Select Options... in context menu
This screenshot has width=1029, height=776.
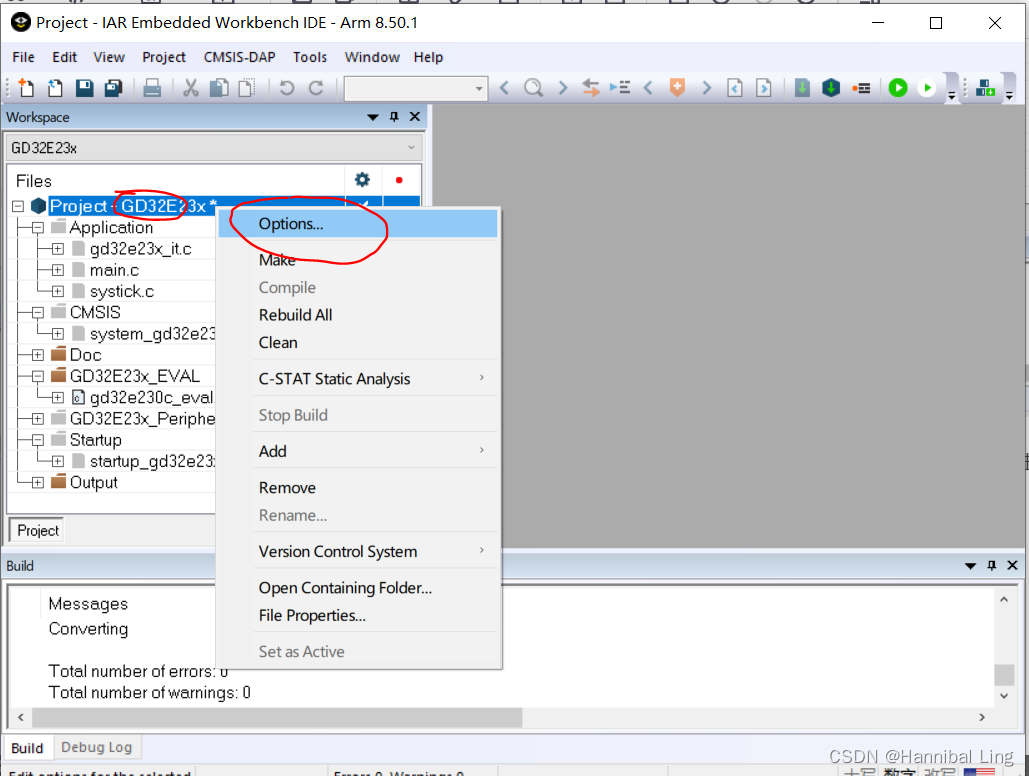358,224
